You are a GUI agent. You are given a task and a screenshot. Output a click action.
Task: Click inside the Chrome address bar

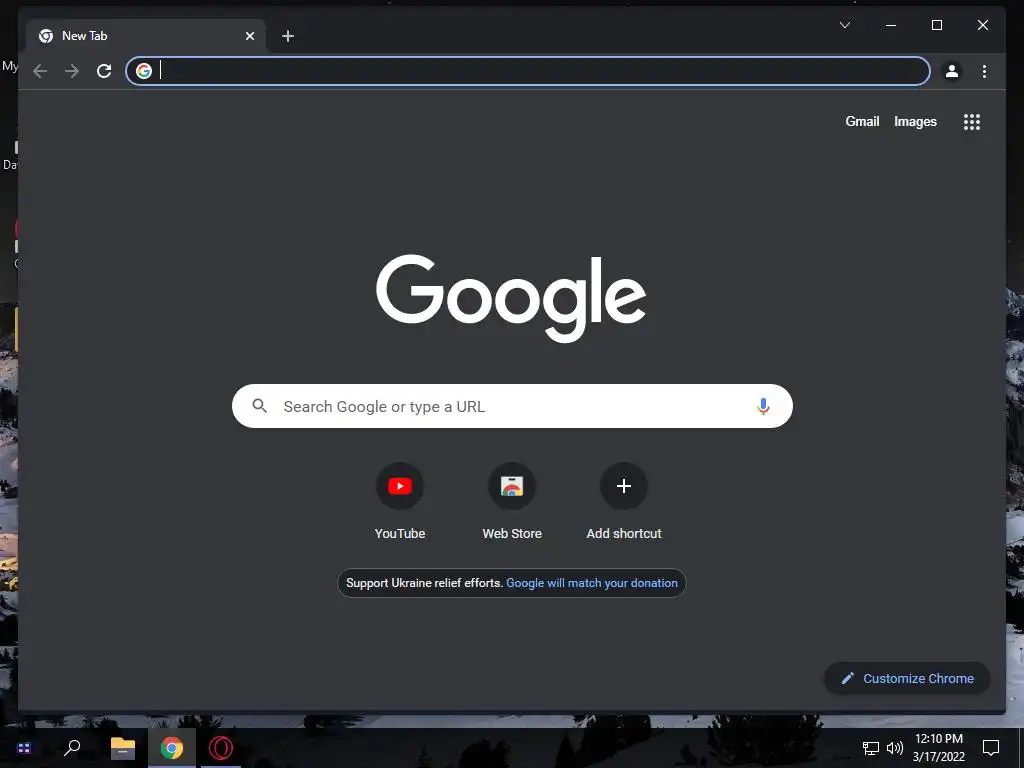[x=528, y=71]
